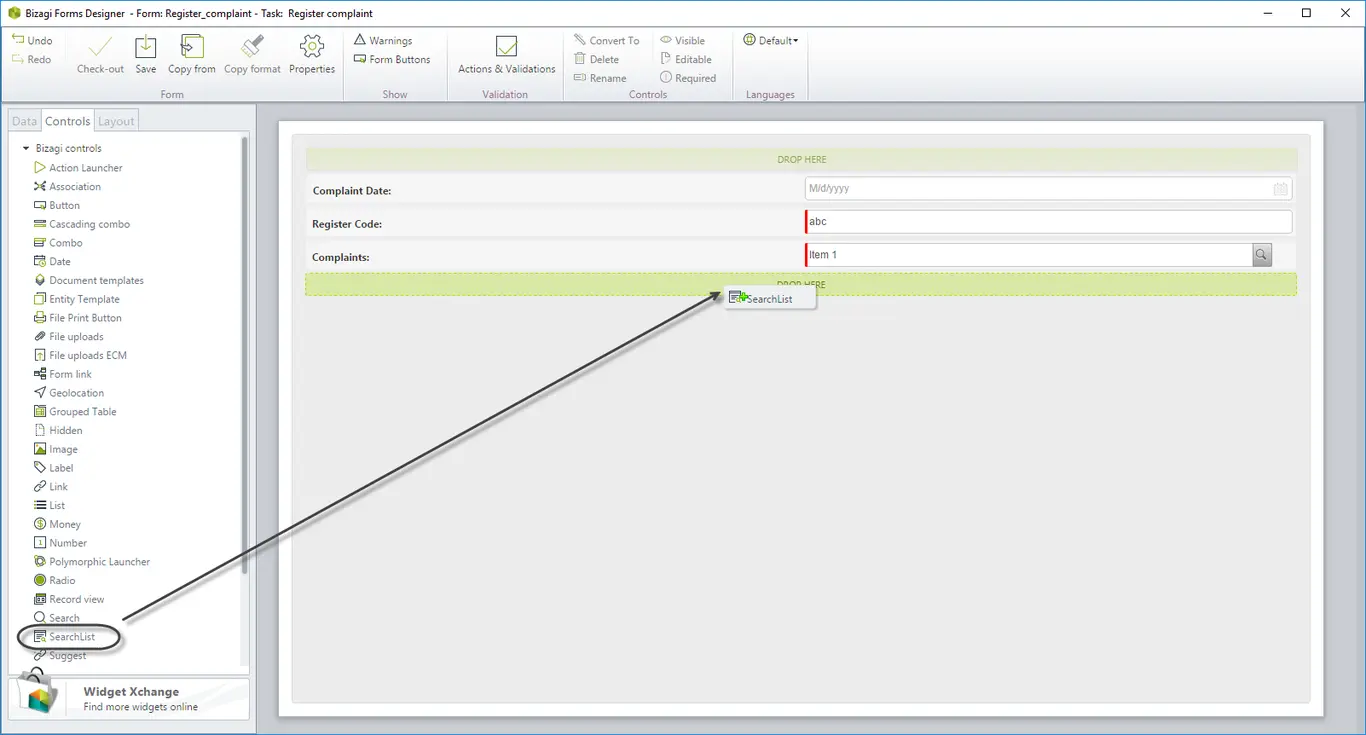1366x735 pixels.
Task: Toggle the Visible property
Action: coord(683,40)
